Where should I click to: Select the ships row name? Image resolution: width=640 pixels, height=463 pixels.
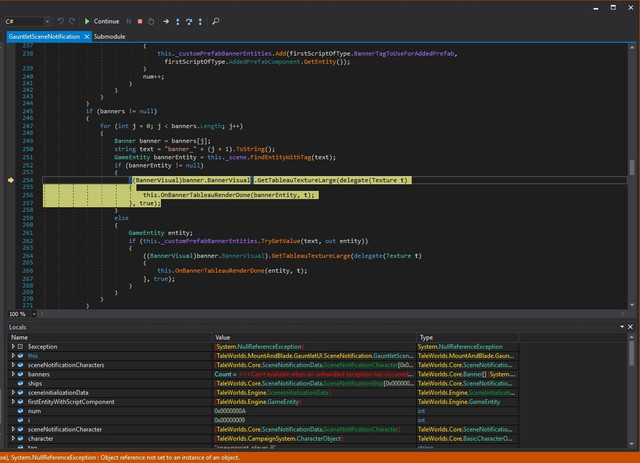[x=35, y=383]
